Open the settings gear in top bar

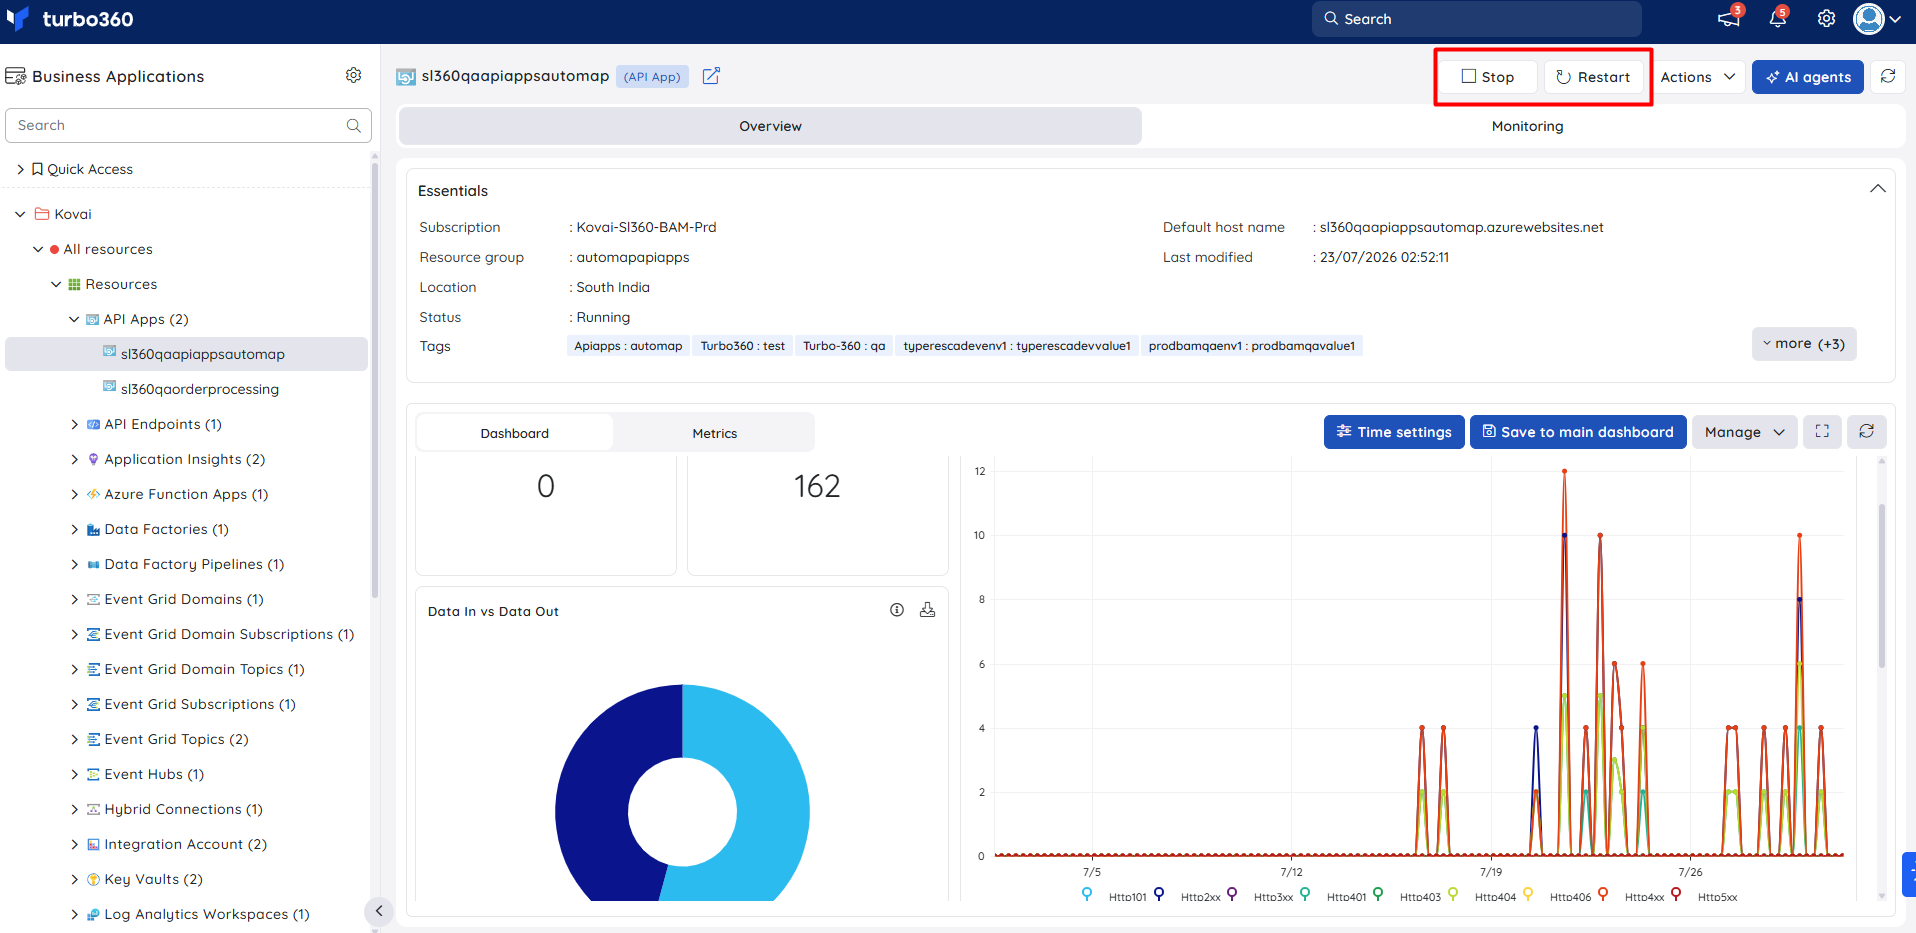1826,19
